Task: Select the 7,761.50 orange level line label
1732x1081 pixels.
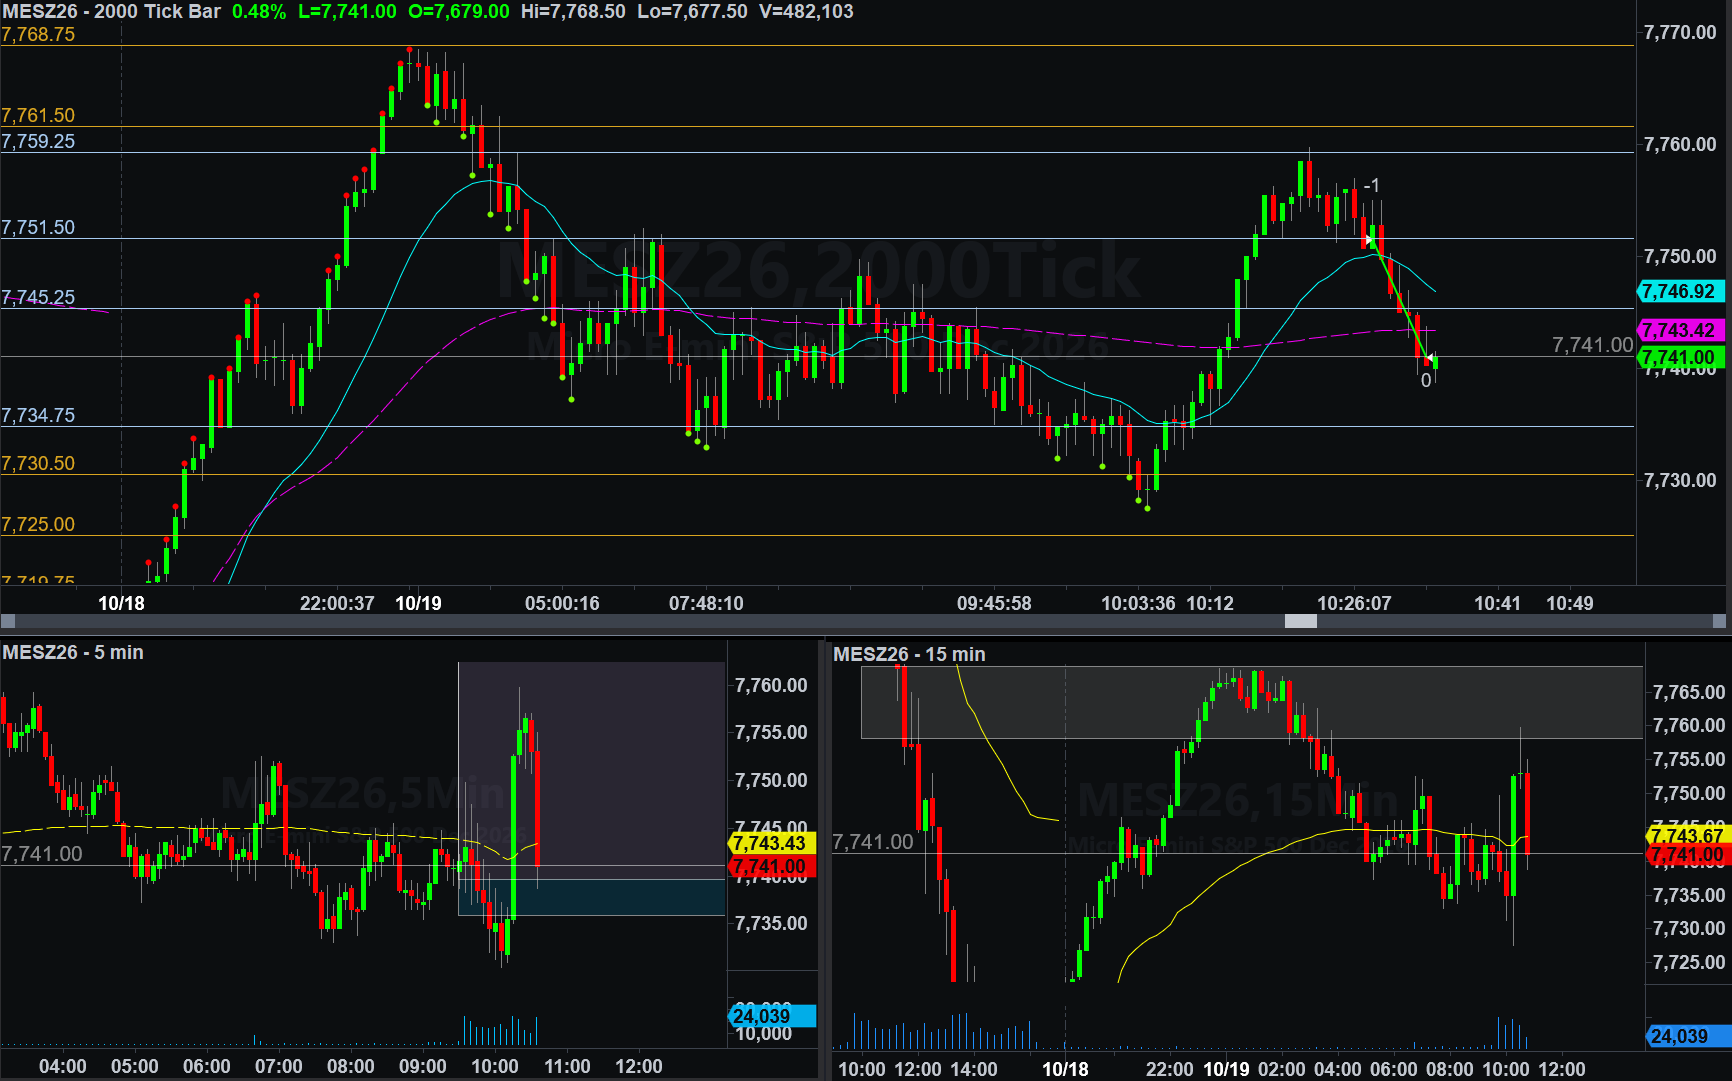Action: click(x=38, y=115)
